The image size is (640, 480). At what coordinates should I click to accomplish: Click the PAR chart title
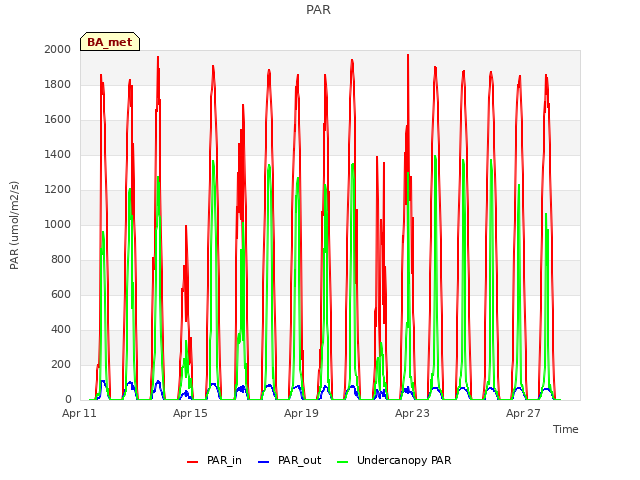tap(318, 10)
